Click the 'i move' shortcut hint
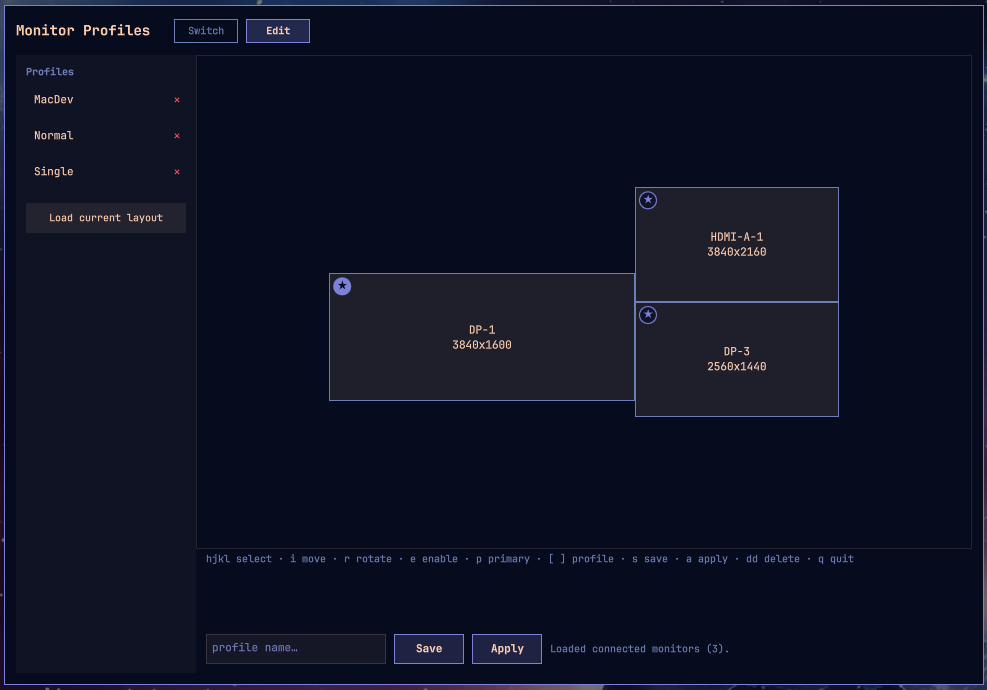The image size is (987, 690). pos(308,558)
